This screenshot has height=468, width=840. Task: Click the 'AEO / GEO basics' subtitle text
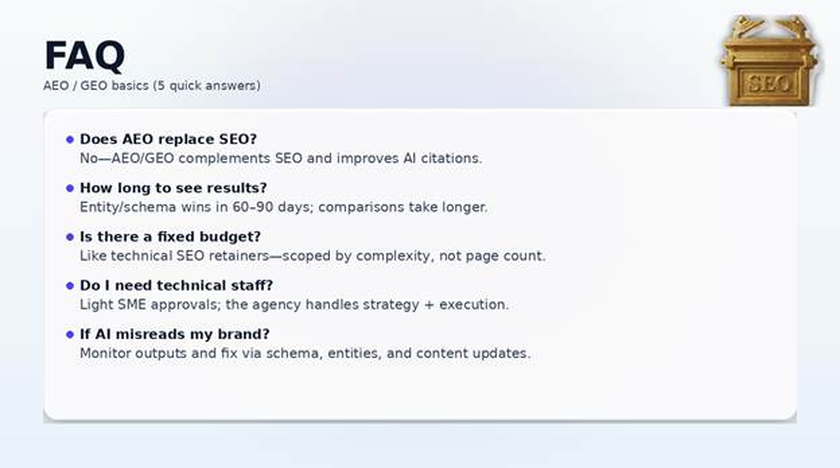(152, 86)
